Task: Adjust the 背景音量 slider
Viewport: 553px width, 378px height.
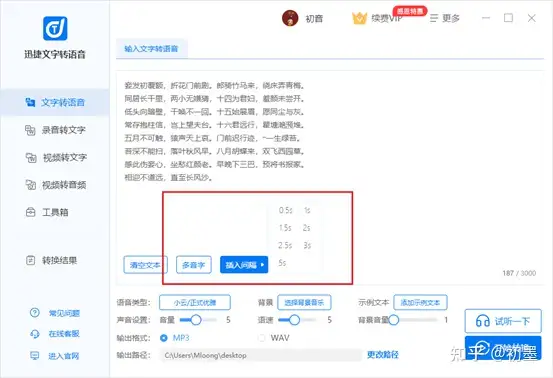Action: pyautogui.click(x=394, y=320)
